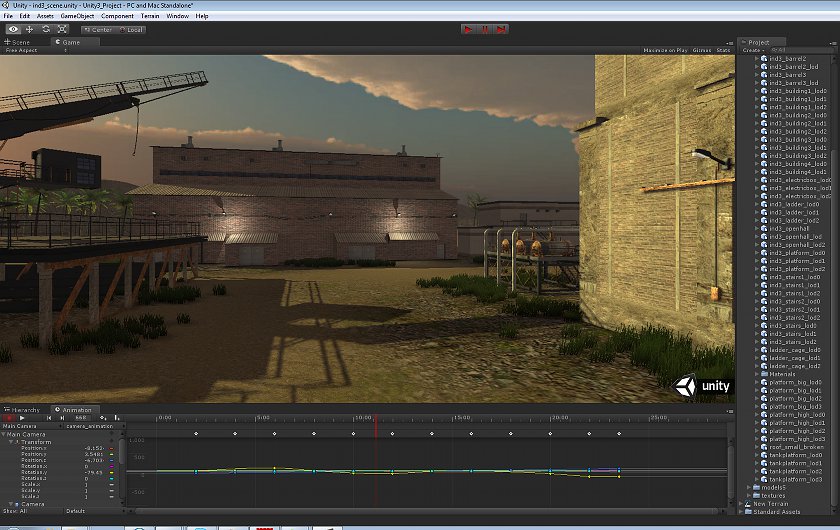
Task: Toggle Gizmos in Game view
Action: tap(702, 50)
